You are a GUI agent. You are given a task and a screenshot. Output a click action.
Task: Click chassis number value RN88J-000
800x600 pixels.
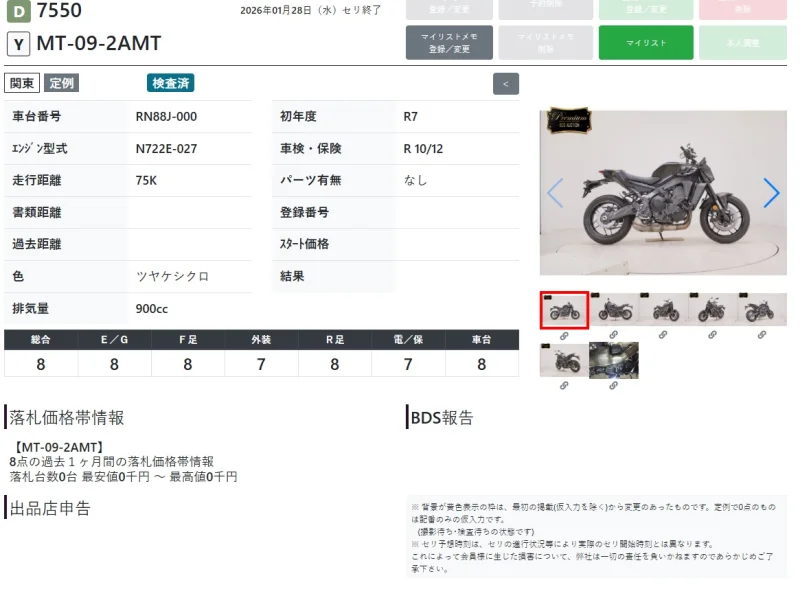coord(166,117)
